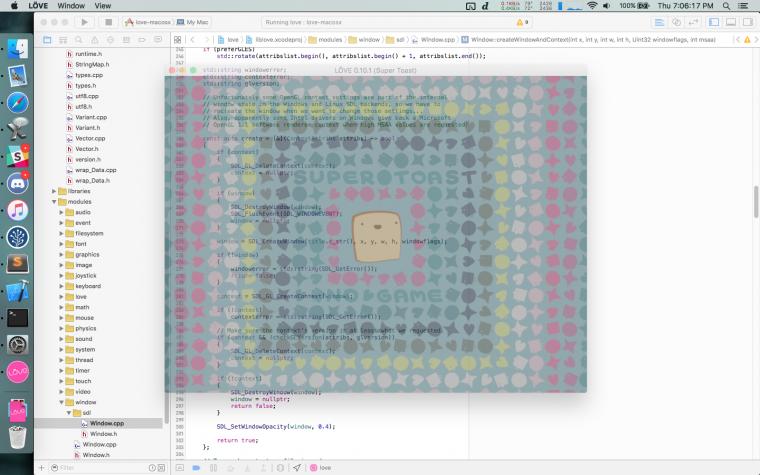Stop the running love scheme

pyautogui.click(x=109, y=22)
